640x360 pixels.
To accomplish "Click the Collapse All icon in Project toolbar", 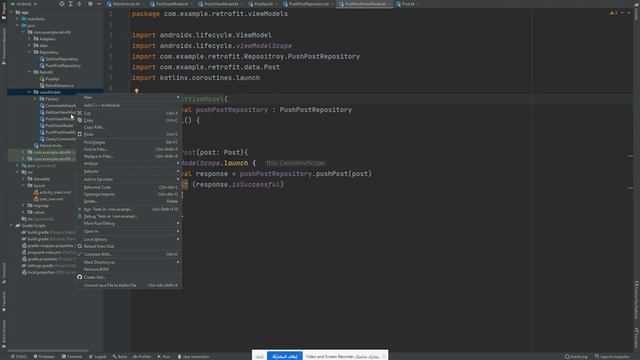I will click(x=80, y=4).
